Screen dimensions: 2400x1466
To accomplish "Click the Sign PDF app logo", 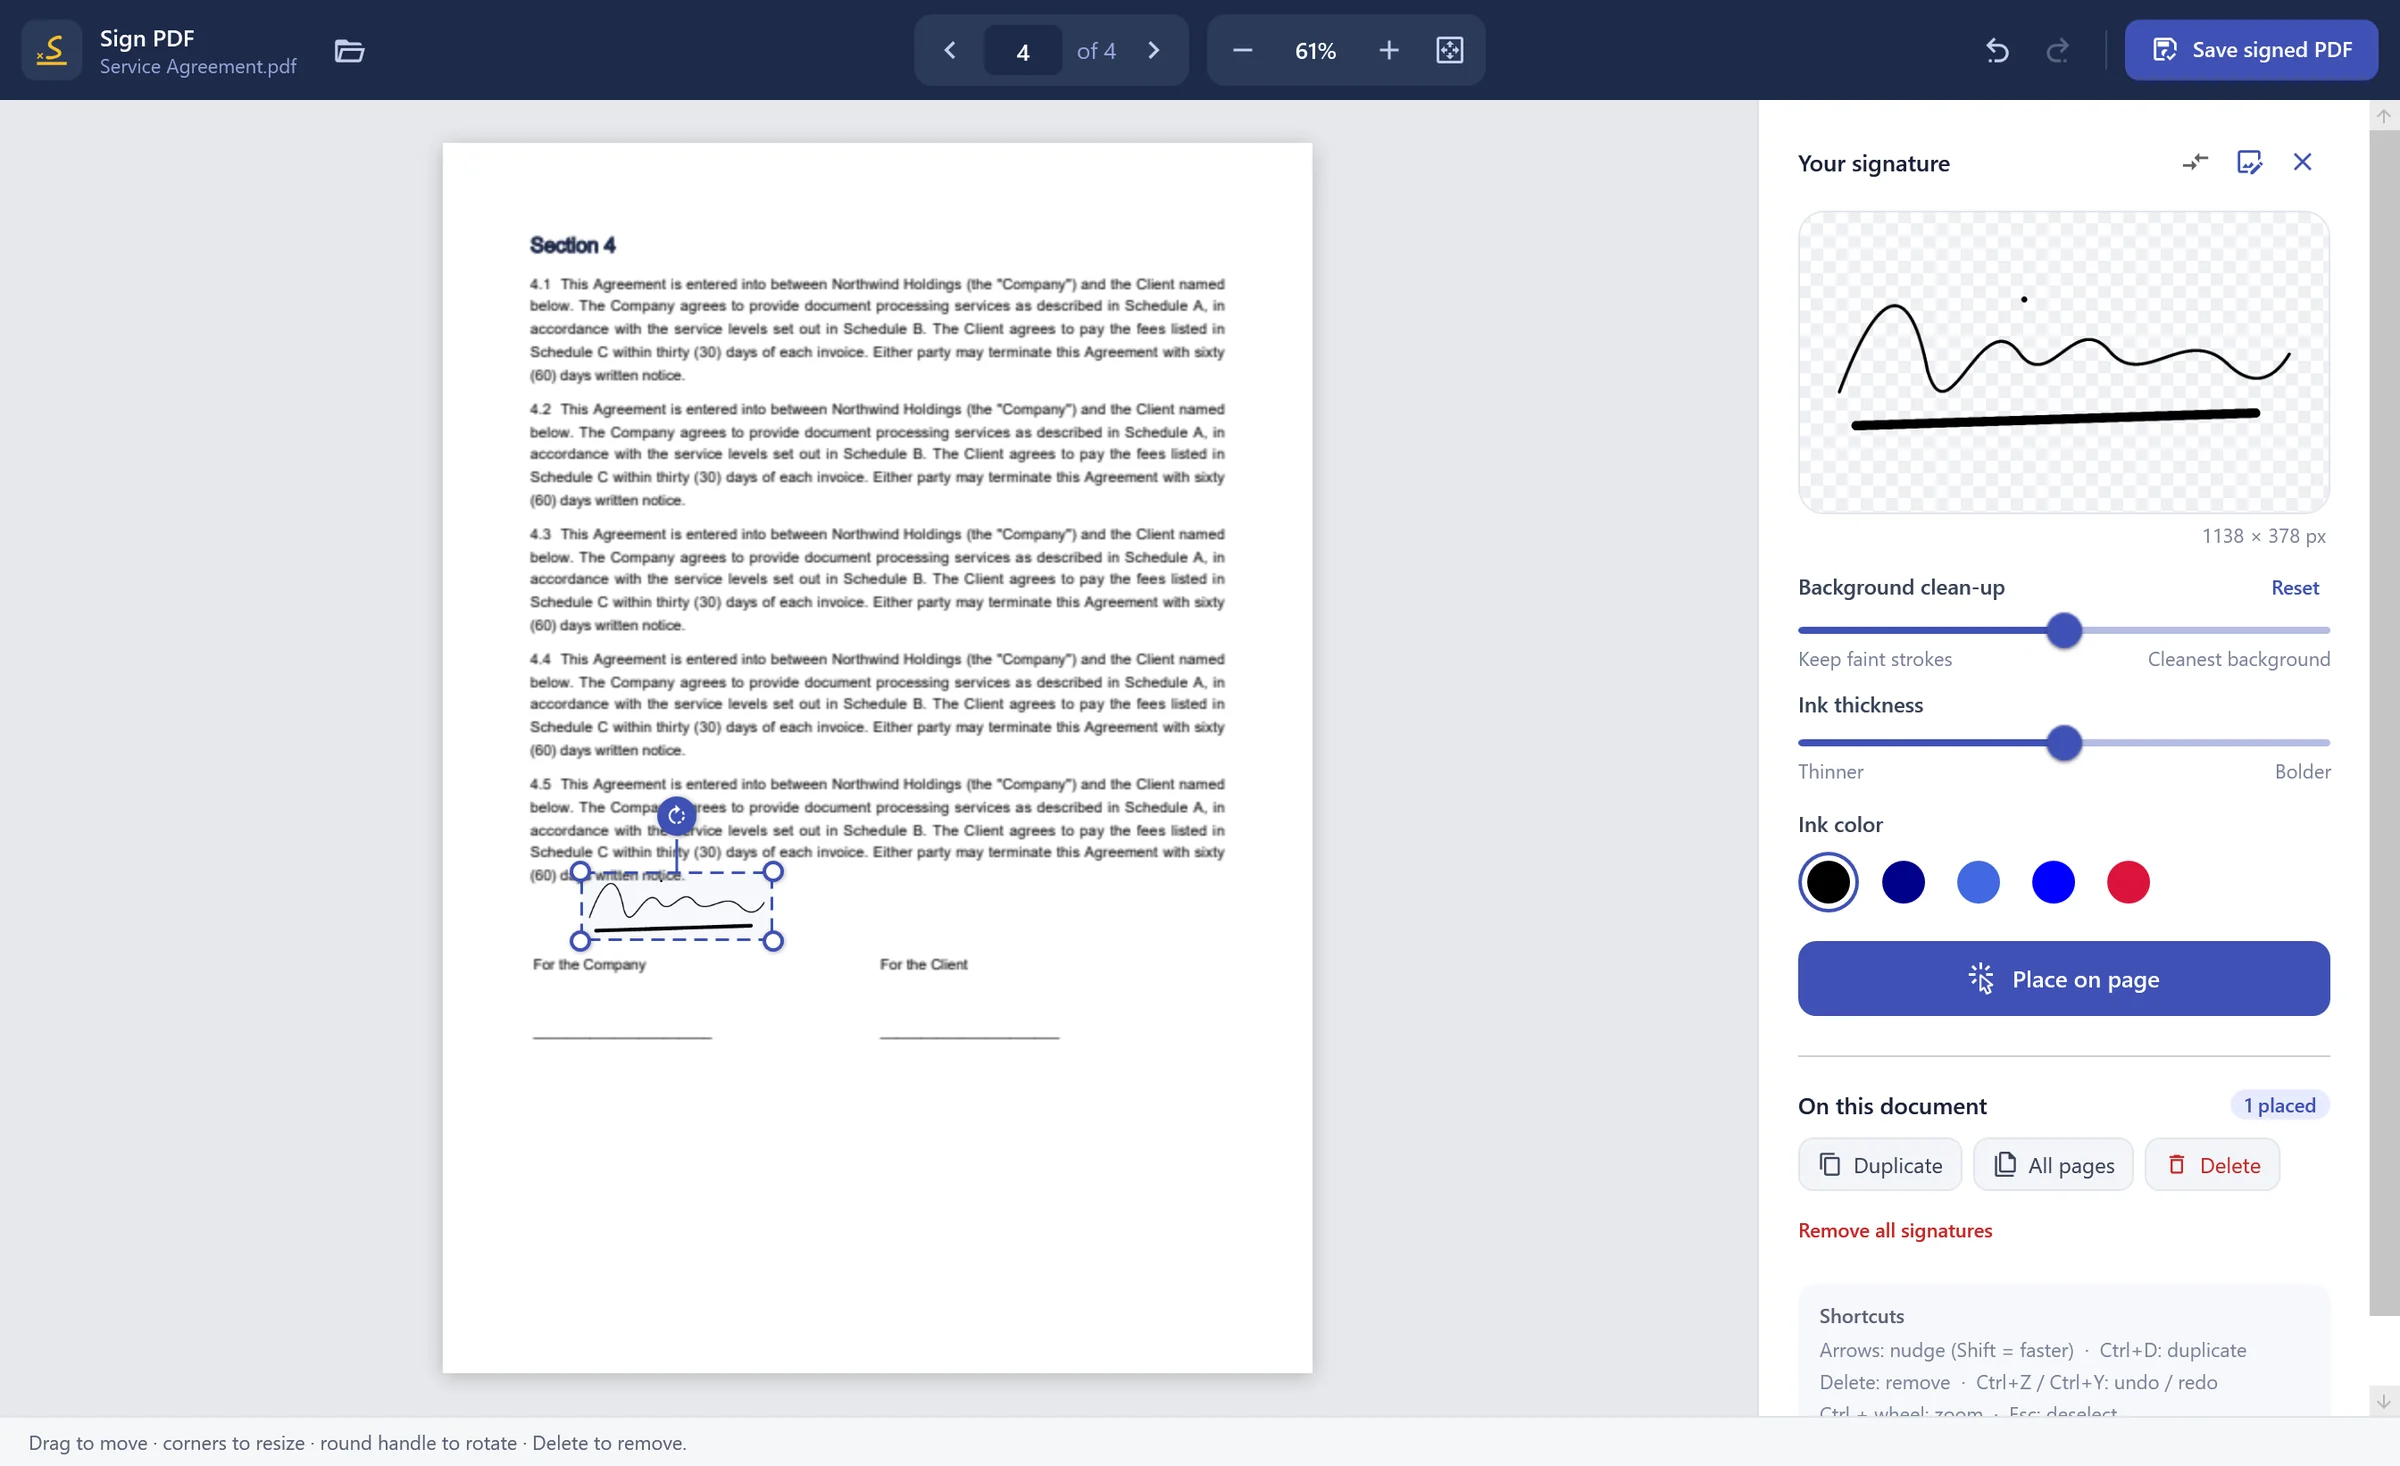I will pyautogui.click(x=51, y=50).
